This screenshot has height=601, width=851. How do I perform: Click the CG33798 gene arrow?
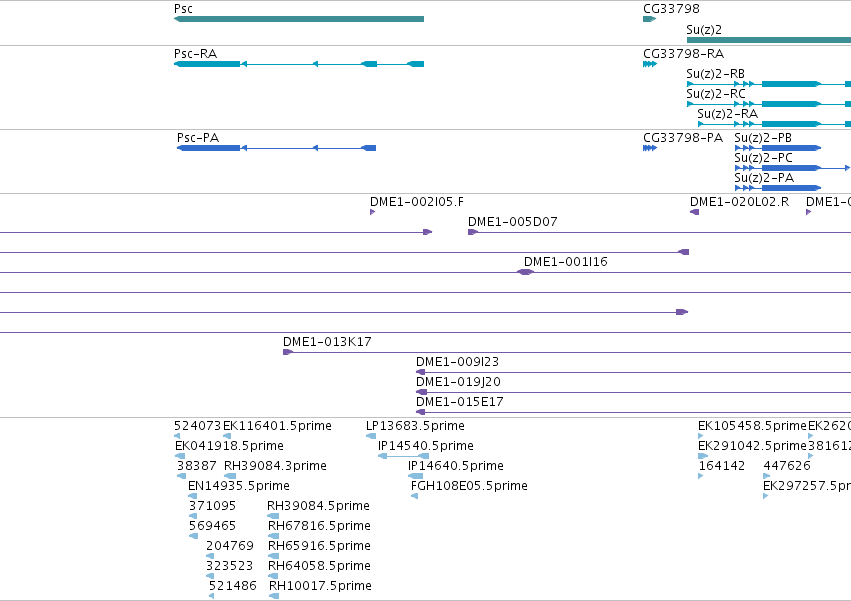[650, 19]
